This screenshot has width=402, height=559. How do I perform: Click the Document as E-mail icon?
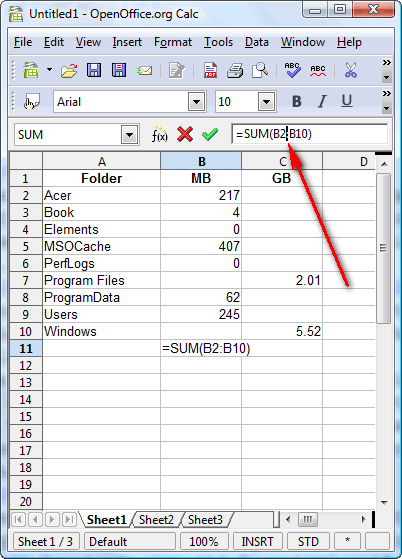(x=144, y=71)
